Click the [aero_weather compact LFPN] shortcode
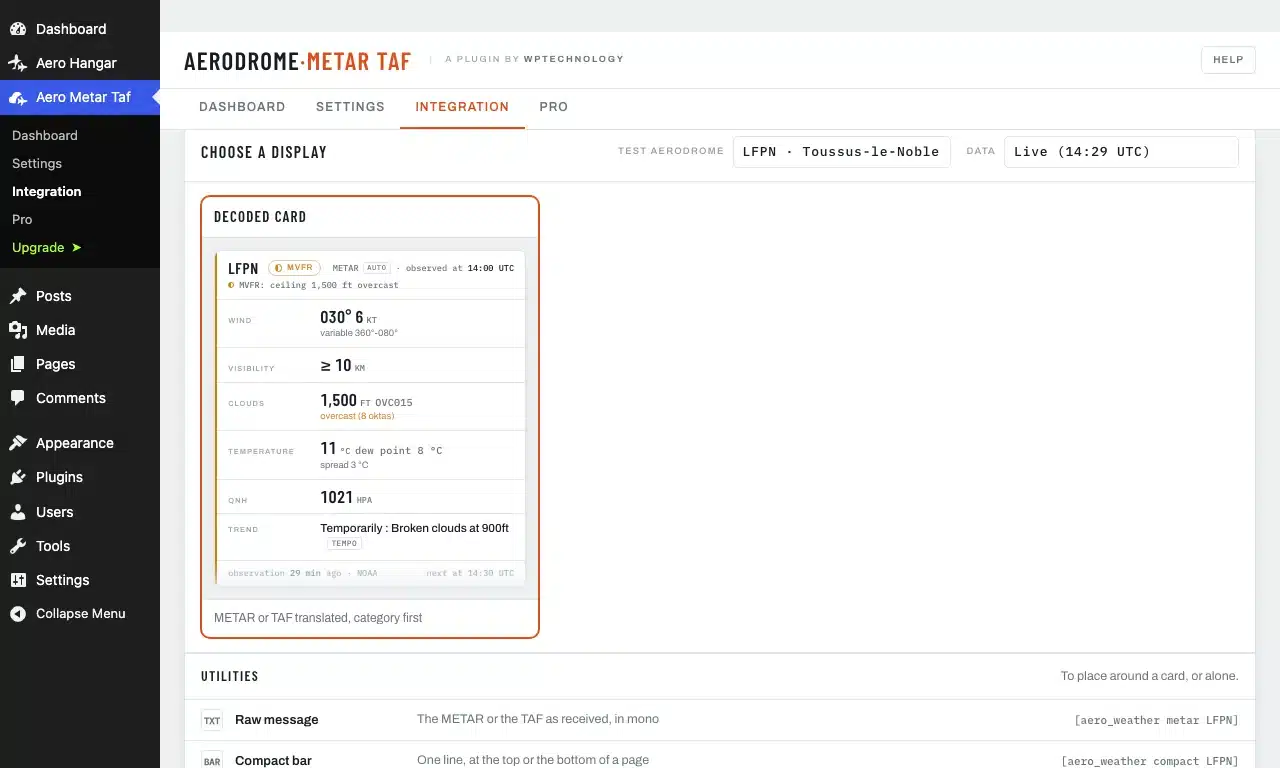 tap(1150, 761)
